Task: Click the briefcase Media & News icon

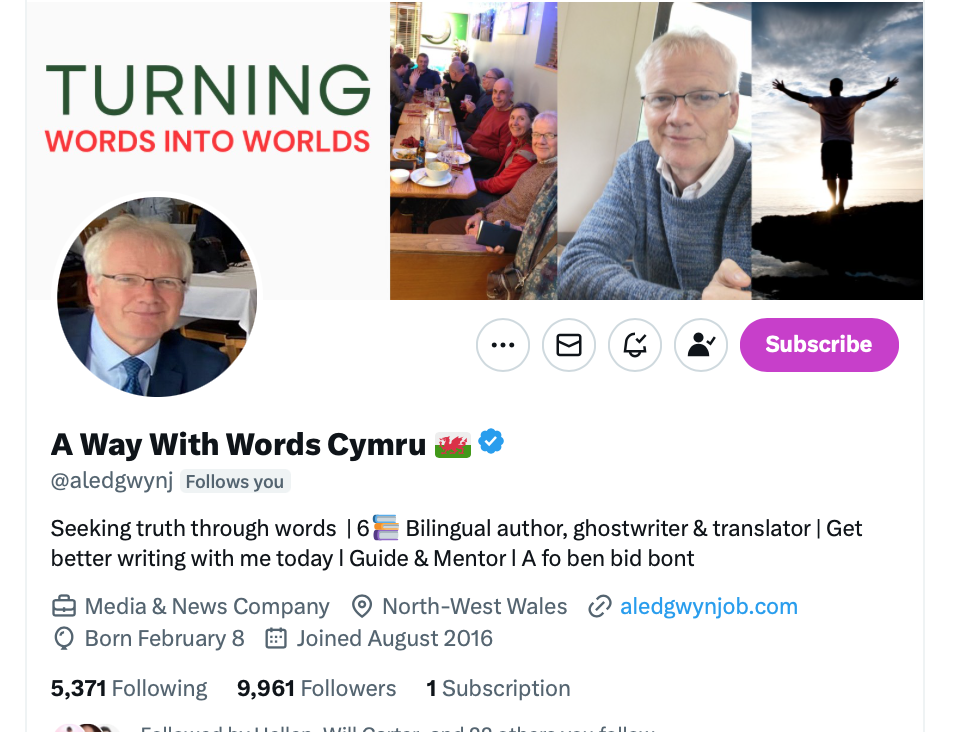Action: click(64, 607)
